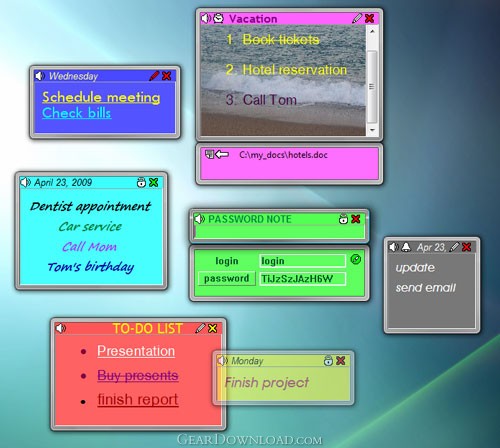The image size is (500, 448).
Task: Click the pencil edit icon on Vacation note
Action: click(357, 18)
